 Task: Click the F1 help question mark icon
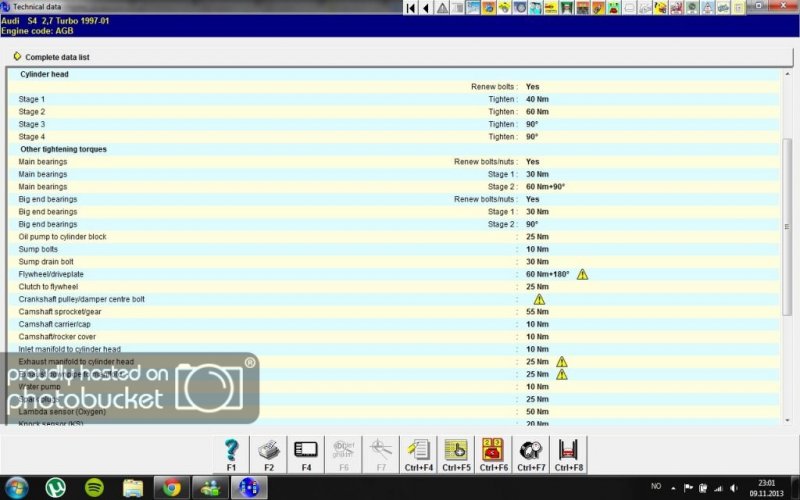(x=232, y=449)
